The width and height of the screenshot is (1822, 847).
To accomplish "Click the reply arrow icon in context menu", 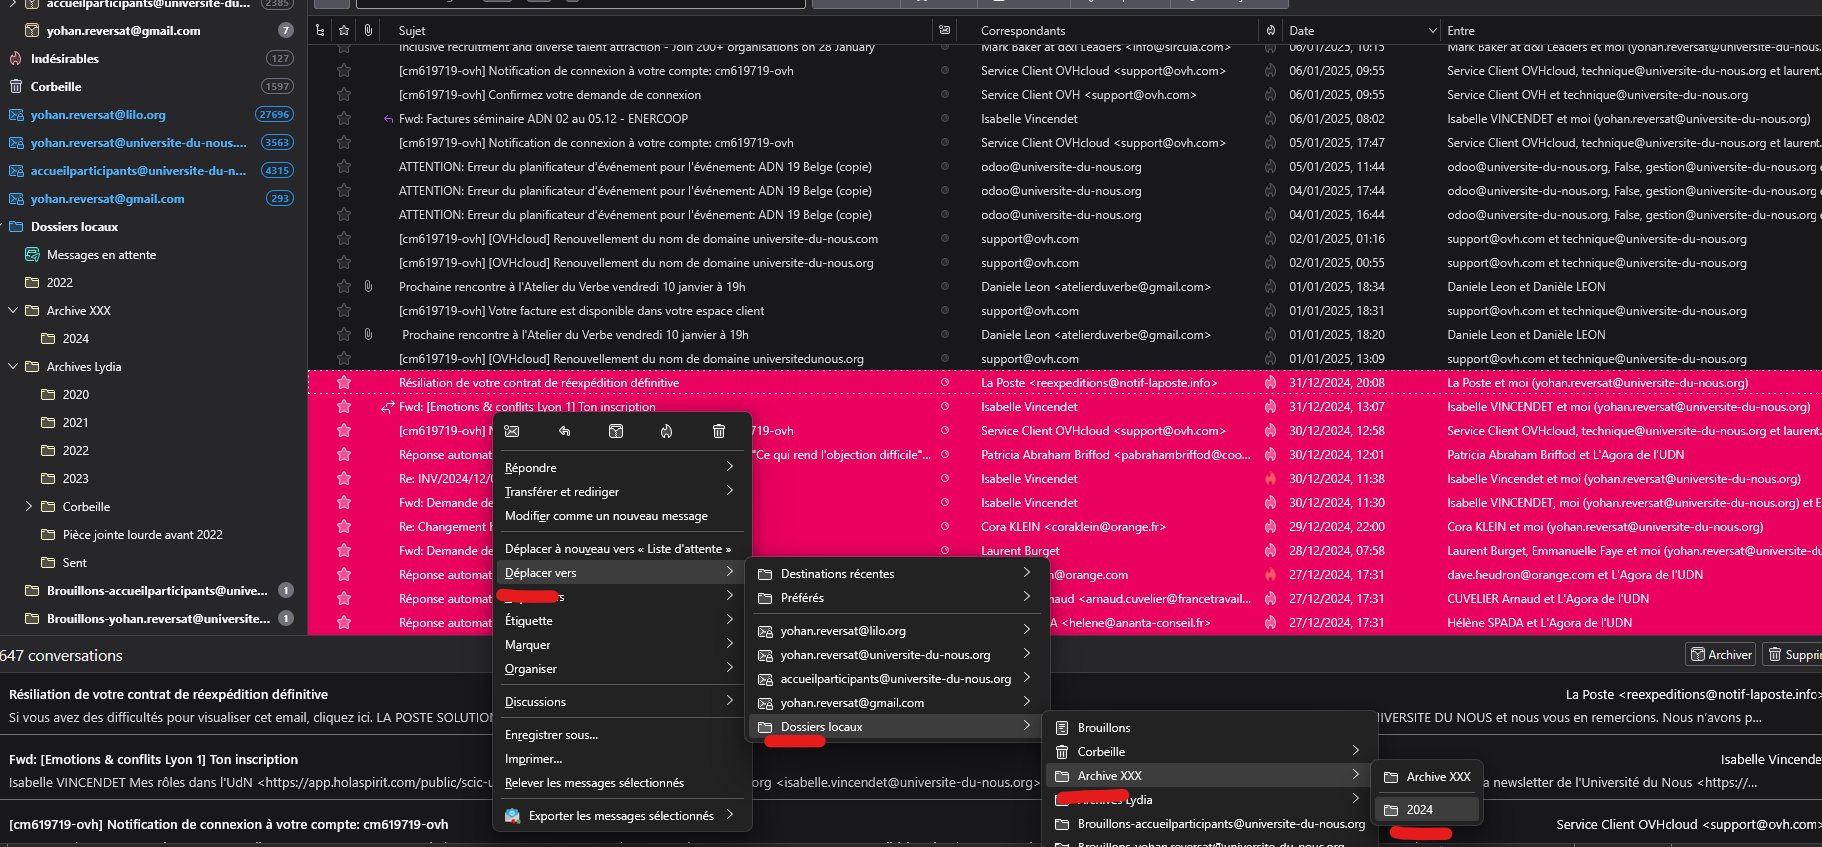I will (564, 431).
